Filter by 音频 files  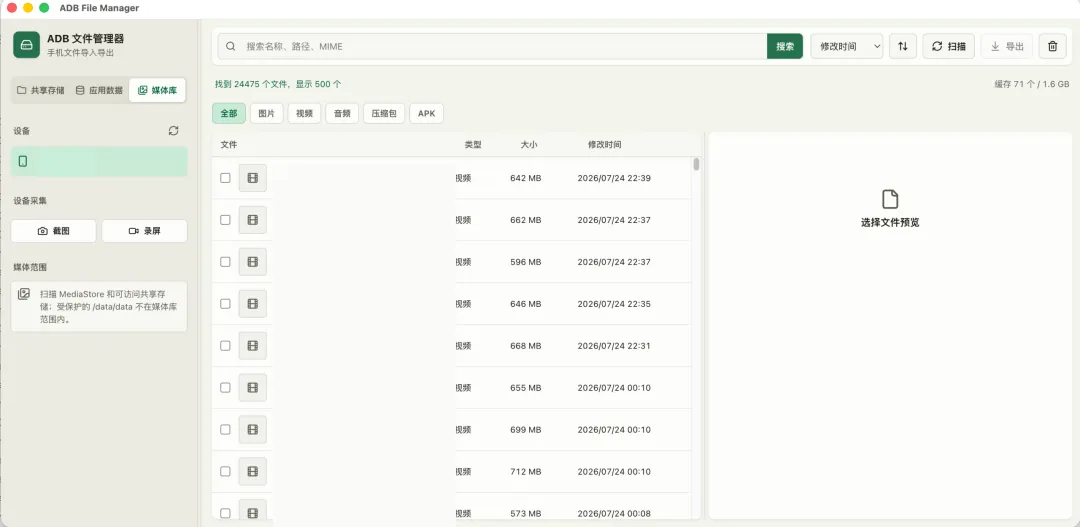342,114
